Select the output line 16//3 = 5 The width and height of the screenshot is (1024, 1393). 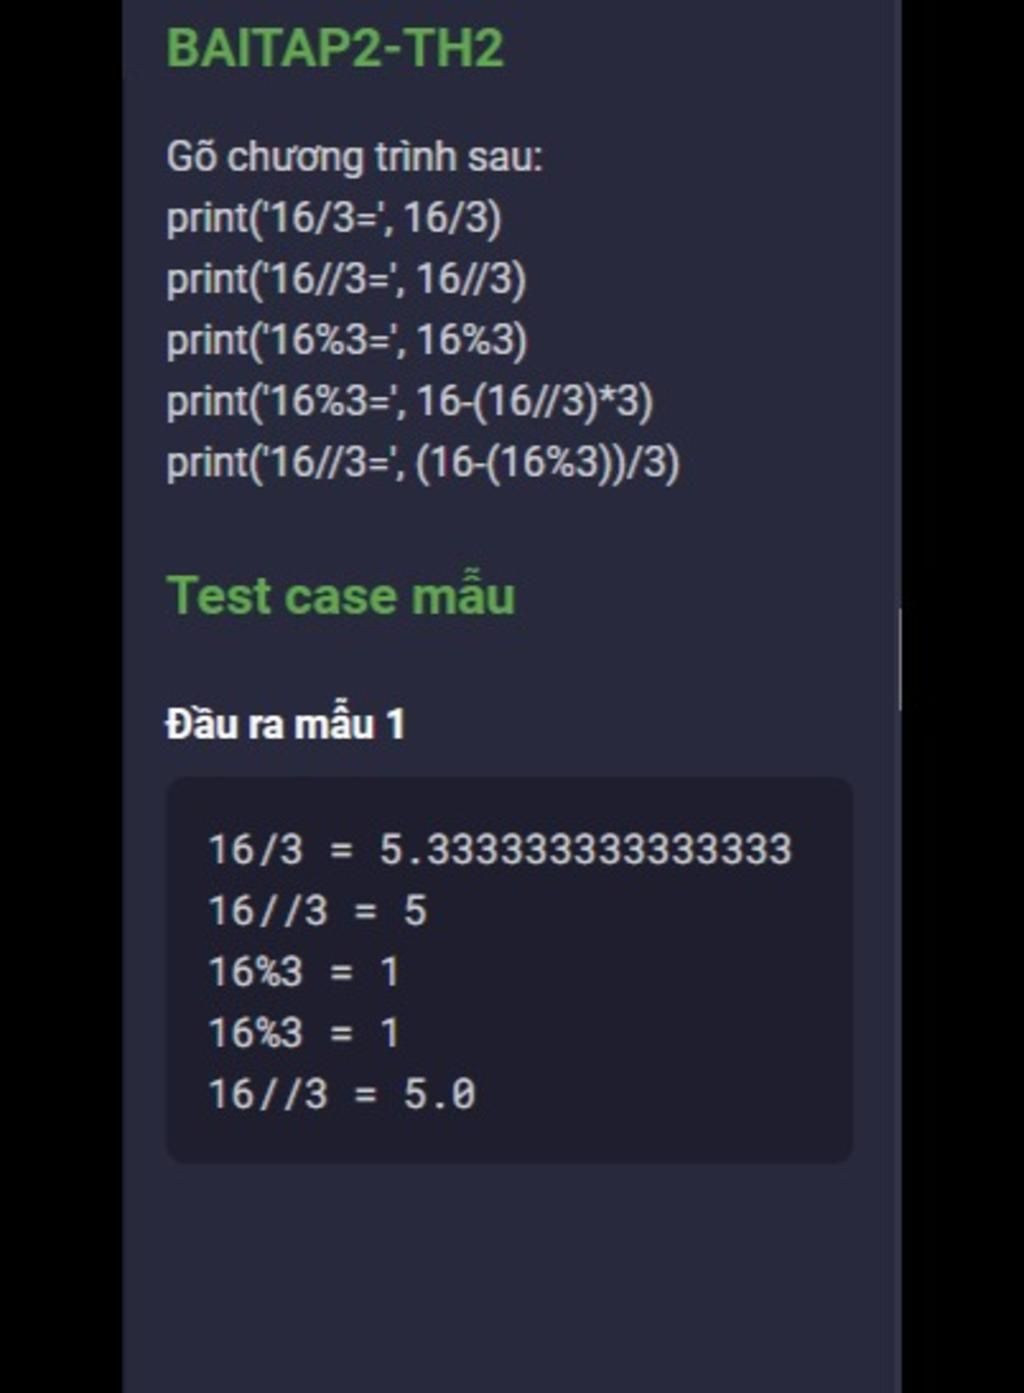pyautogui.click(x=317, y=911)
